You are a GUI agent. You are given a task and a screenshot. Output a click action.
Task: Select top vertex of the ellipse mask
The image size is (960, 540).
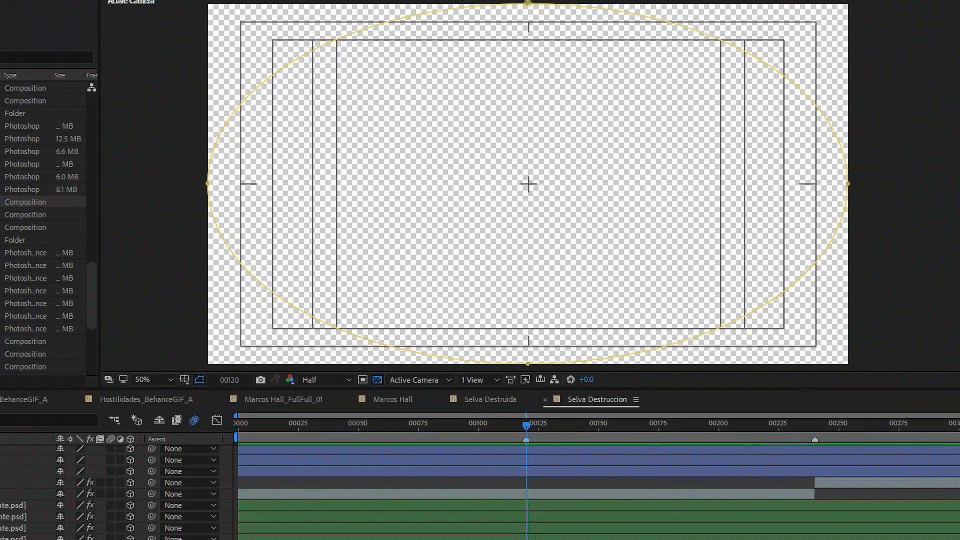pos(528,4)
